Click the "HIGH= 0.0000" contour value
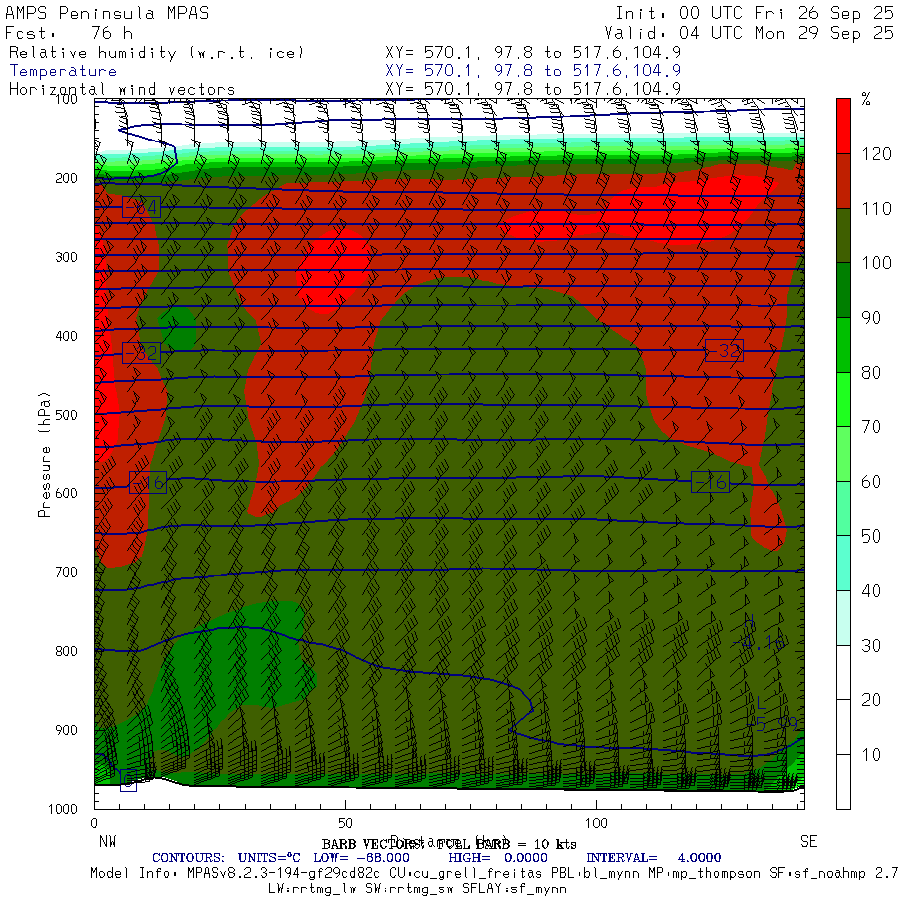Screen dimensions: 900x900 [x=498, y=858]
